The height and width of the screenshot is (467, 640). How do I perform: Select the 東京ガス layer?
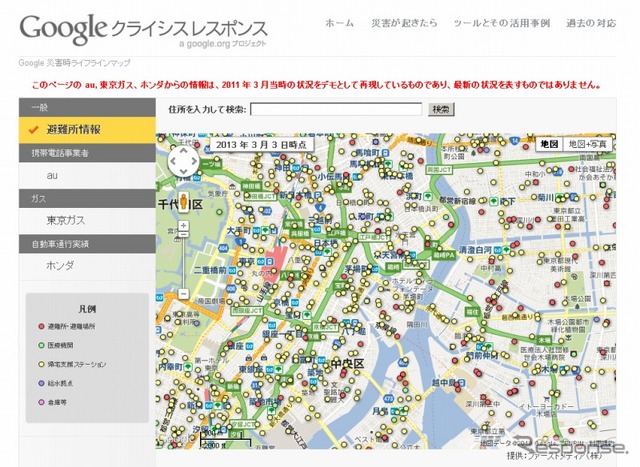(x=87, y=221)
